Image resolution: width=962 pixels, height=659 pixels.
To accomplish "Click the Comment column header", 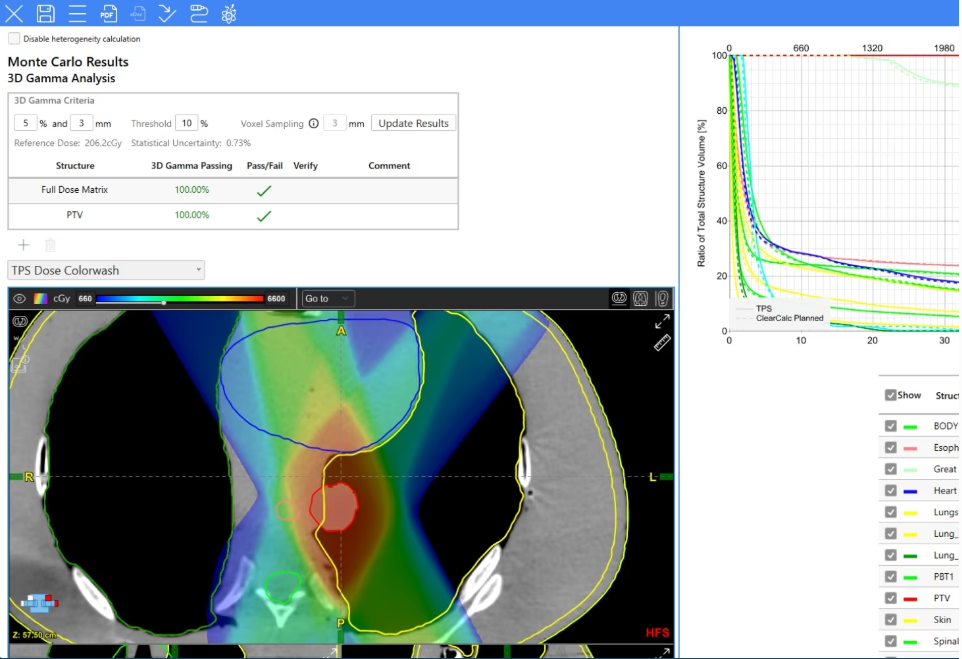I will 389,166.
